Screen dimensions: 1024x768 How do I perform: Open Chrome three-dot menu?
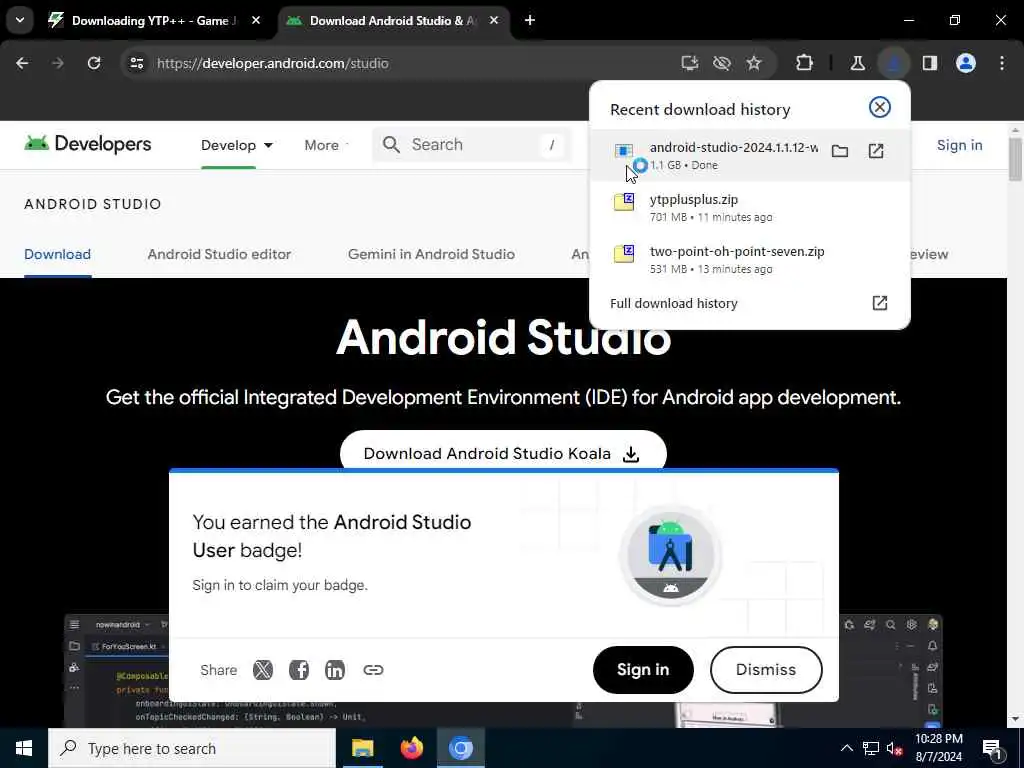point(1002,63)
